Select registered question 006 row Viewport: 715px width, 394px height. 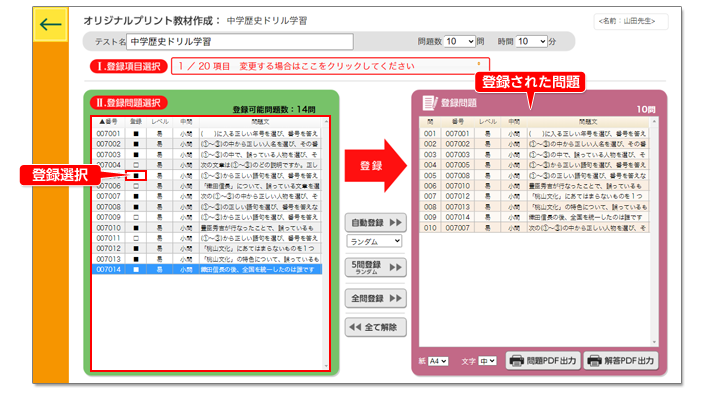pos(534,186)
